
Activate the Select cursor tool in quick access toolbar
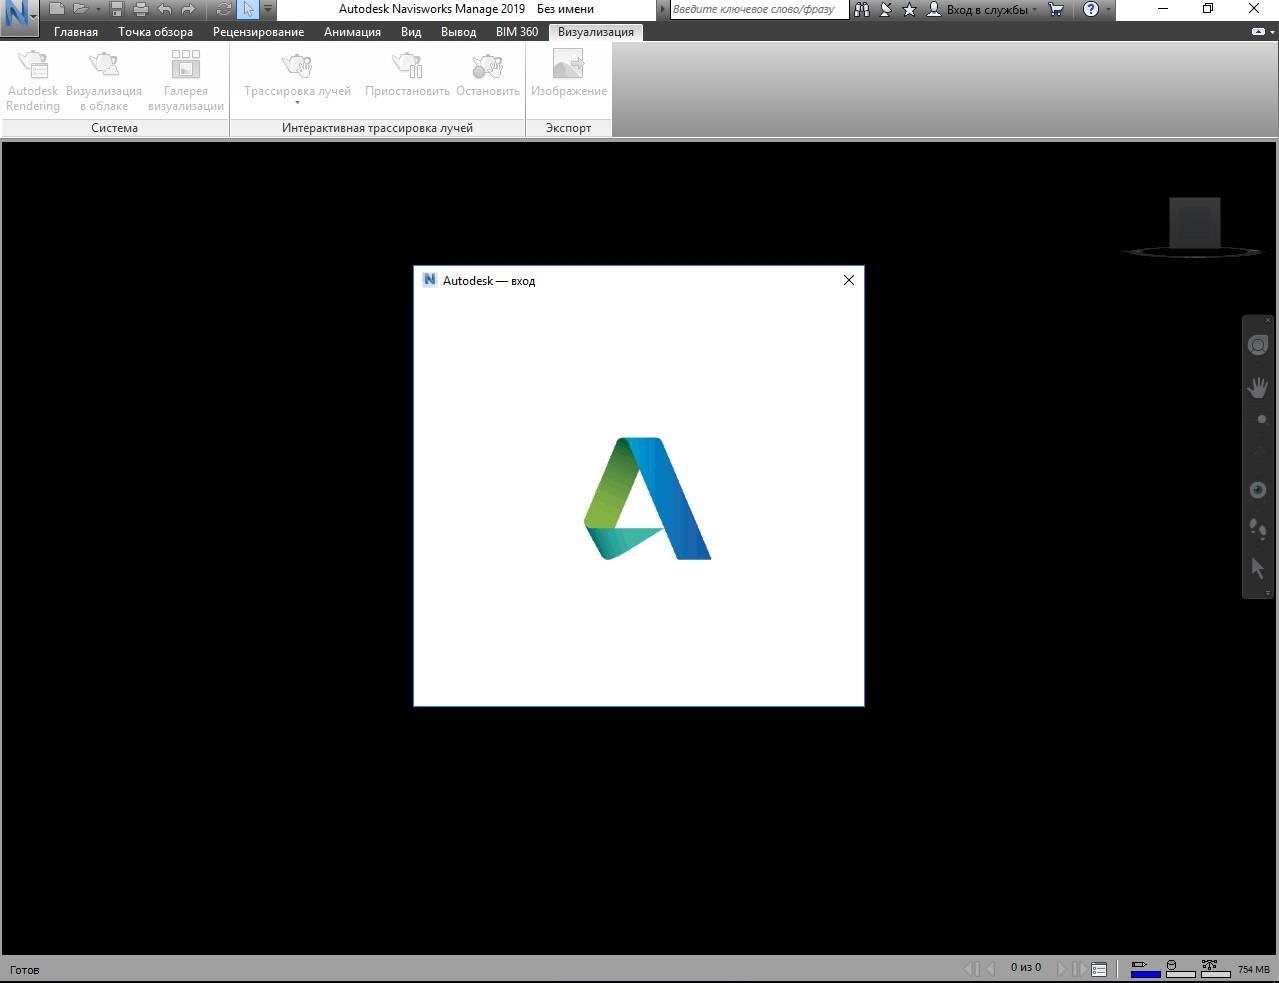(248, 9)
